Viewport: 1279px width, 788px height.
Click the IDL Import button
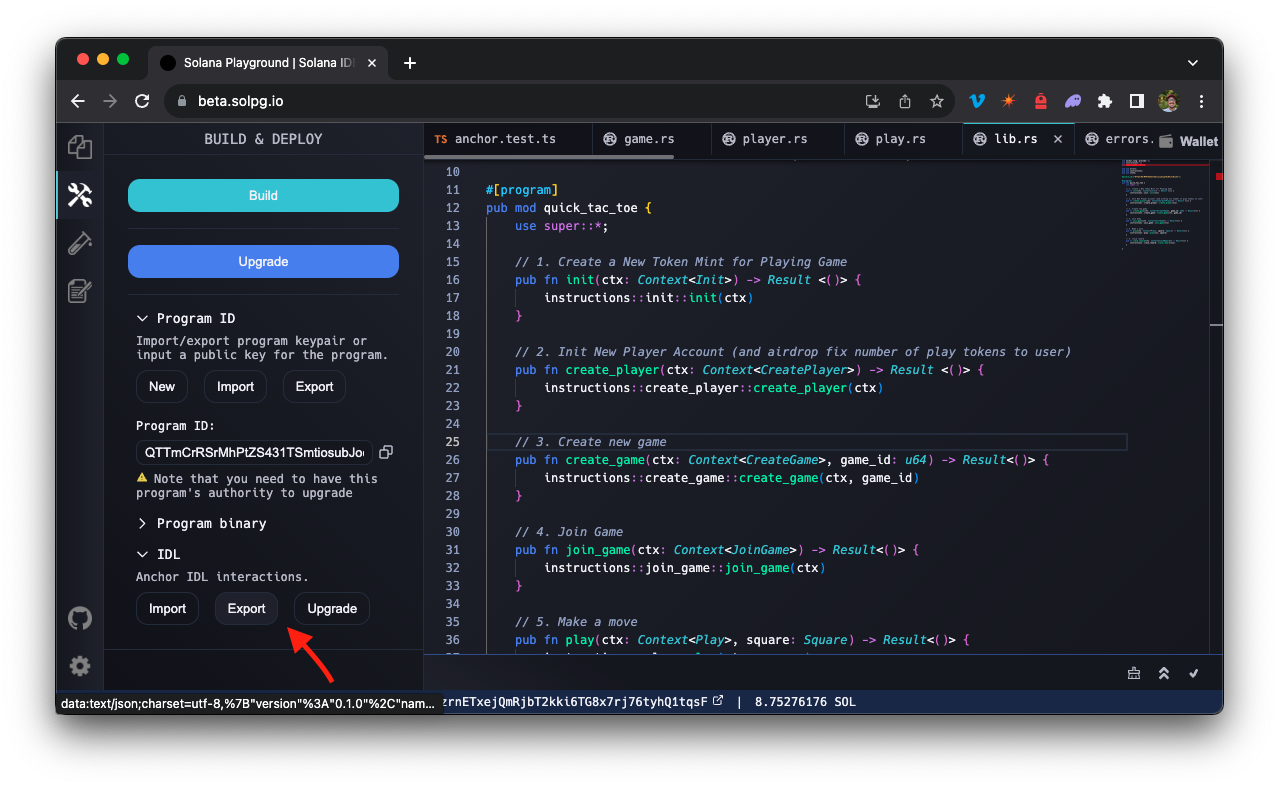coord(168,609)
